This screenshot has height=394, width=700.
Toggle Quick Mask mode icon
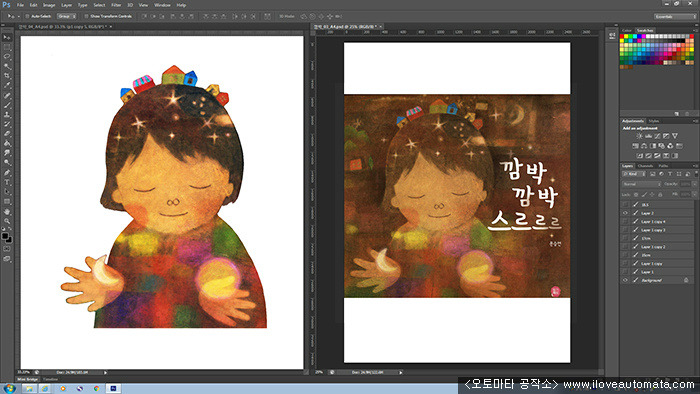point(7,249)
